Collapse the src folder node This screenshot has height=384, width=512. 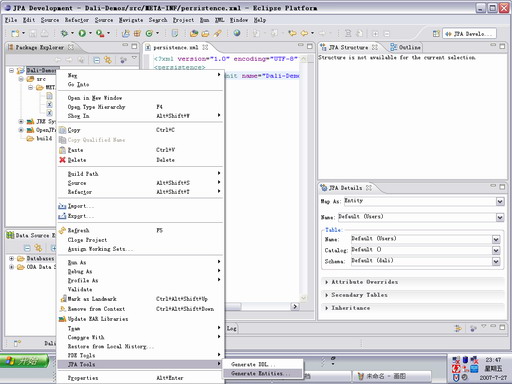21,79
